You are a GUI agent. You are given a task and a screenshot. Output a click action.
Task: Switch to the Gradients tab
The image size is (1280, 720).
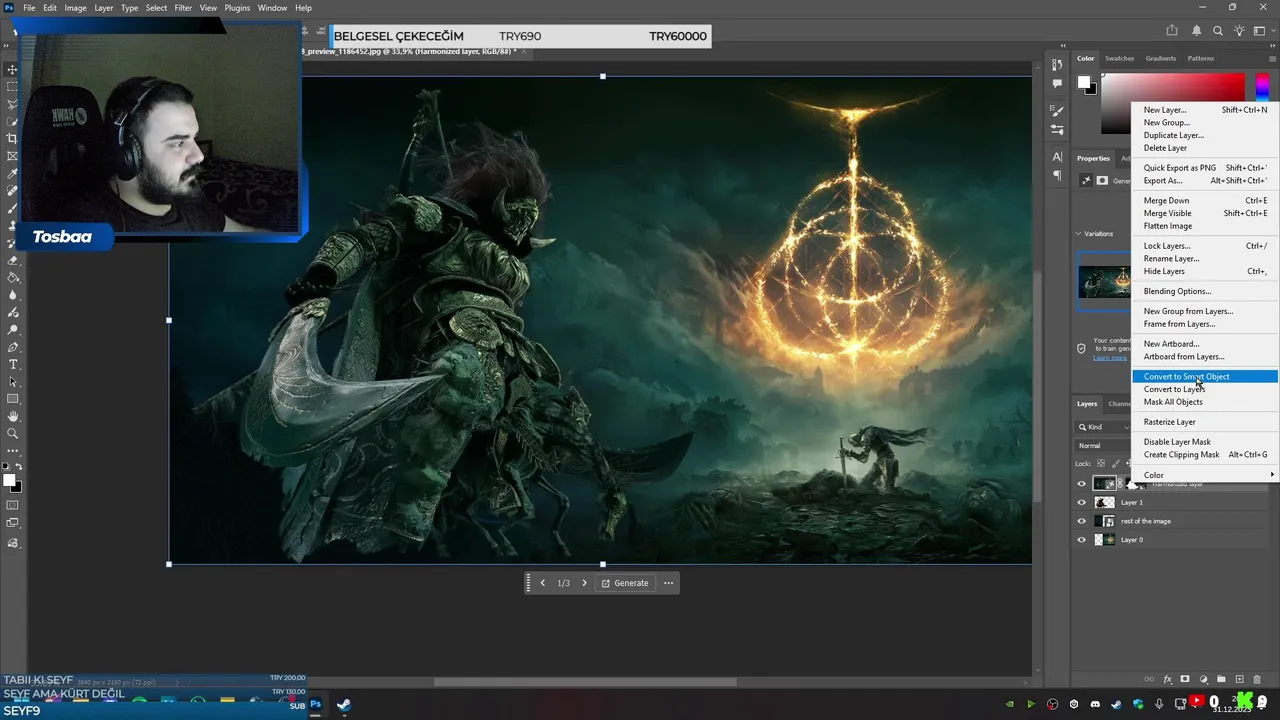[x=1160, y=58]
